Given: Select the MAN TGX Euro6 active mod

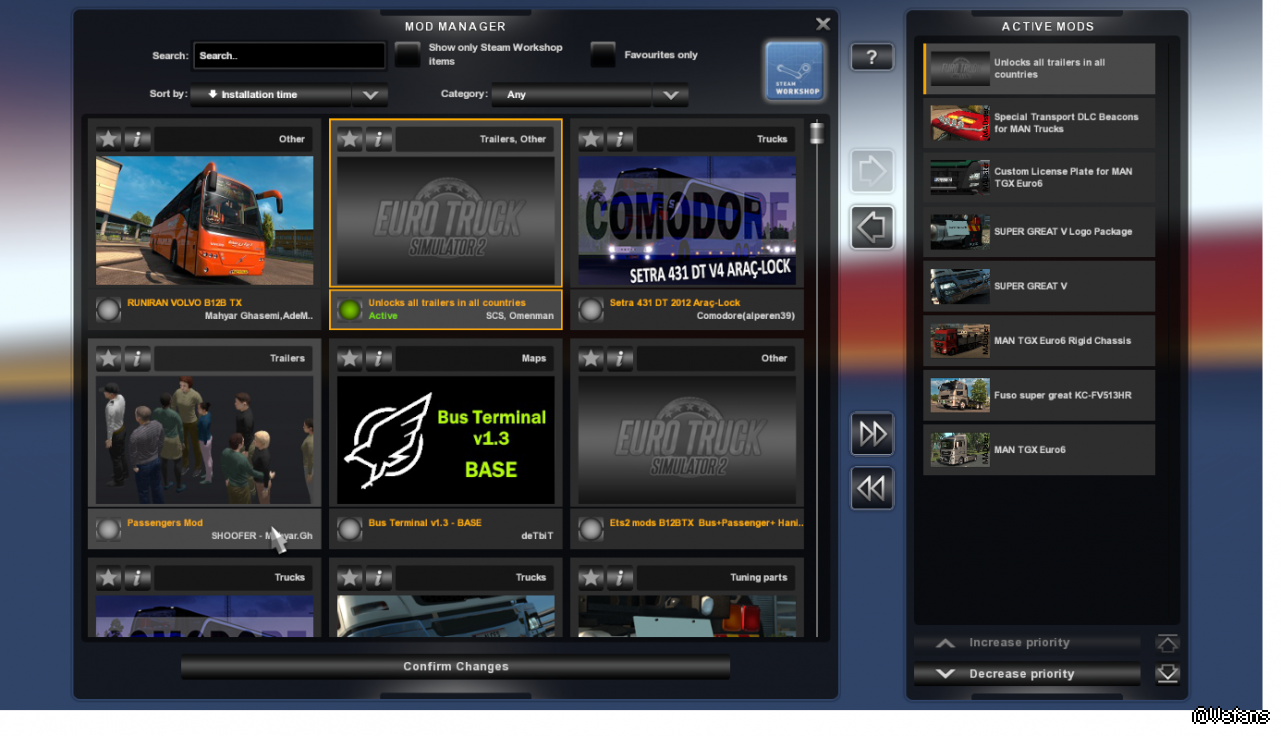Looking at the screenshot, I should (x=1039, y=450).
